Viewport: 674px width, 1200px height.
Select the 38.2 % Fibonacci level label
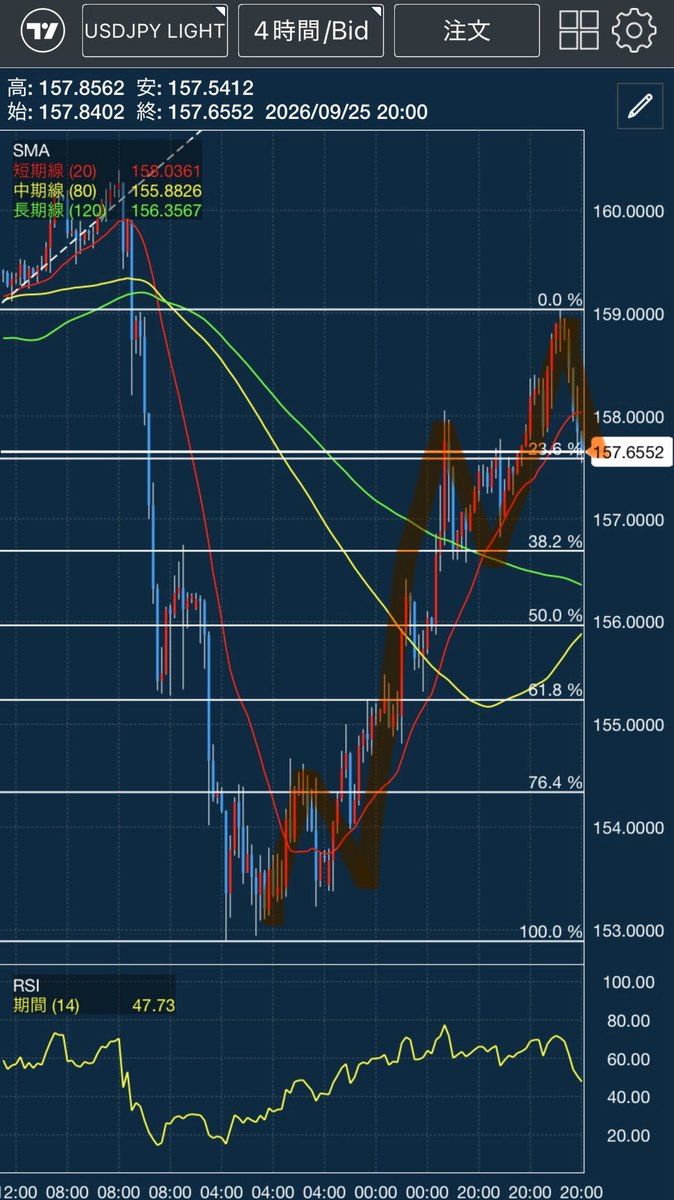(555, 541)
